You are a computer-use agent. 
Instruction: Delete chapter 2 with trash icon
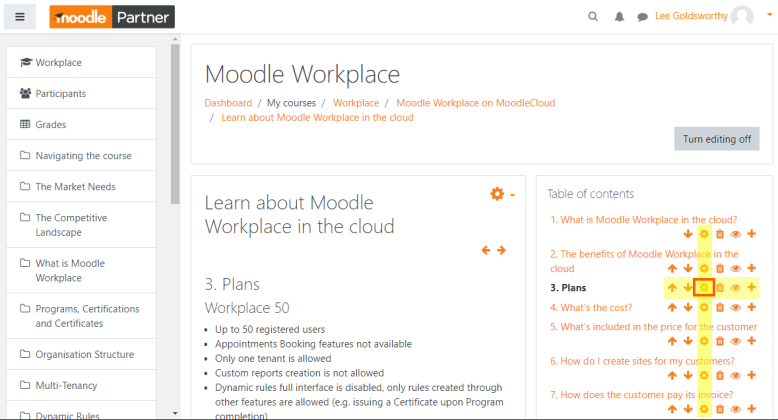pos(720,269)
